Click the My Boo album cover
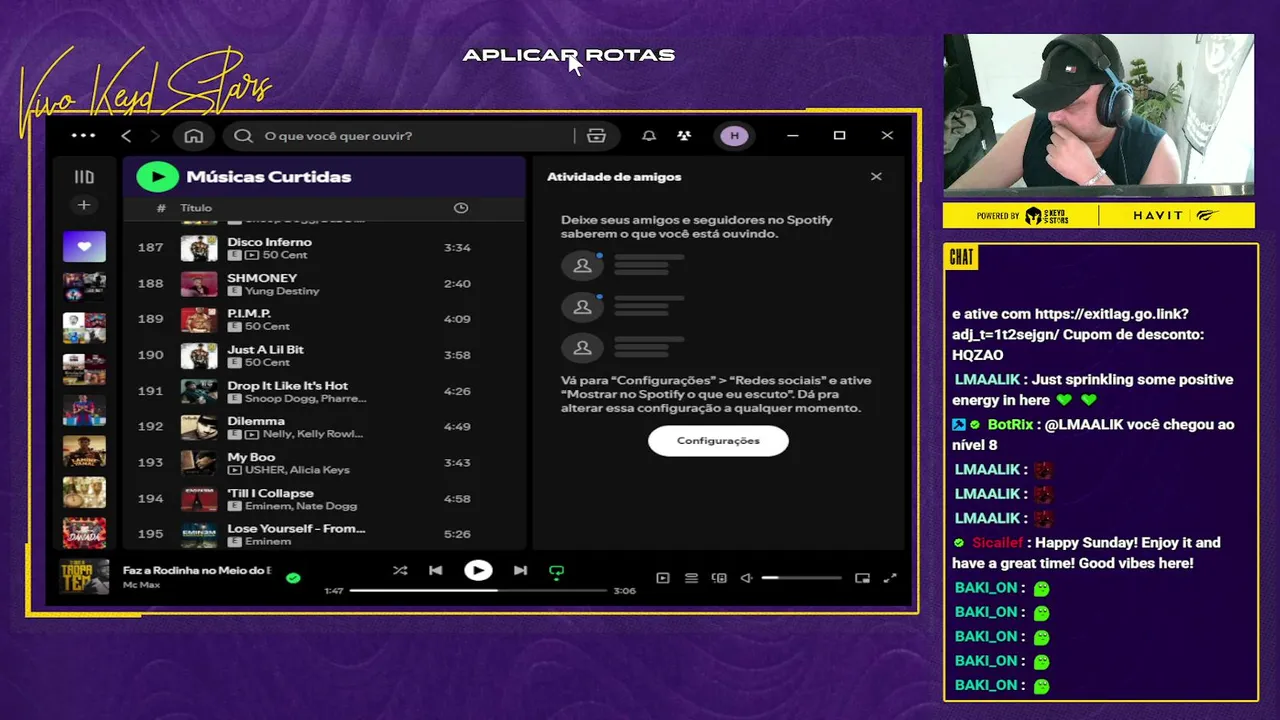1280x720 pixels. click(199, 463)
